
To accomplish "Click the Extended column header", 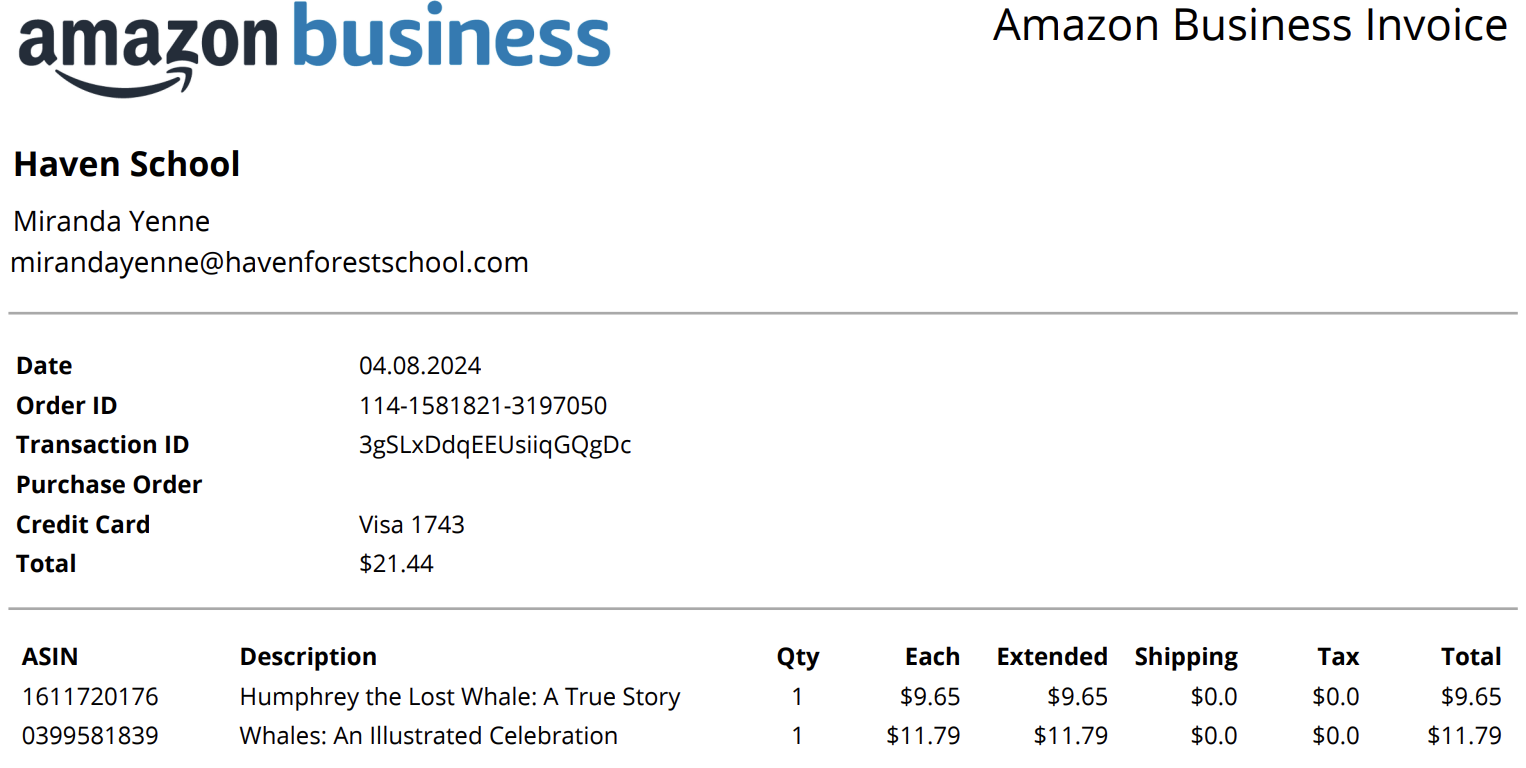I will click(x=1052, y=657).
